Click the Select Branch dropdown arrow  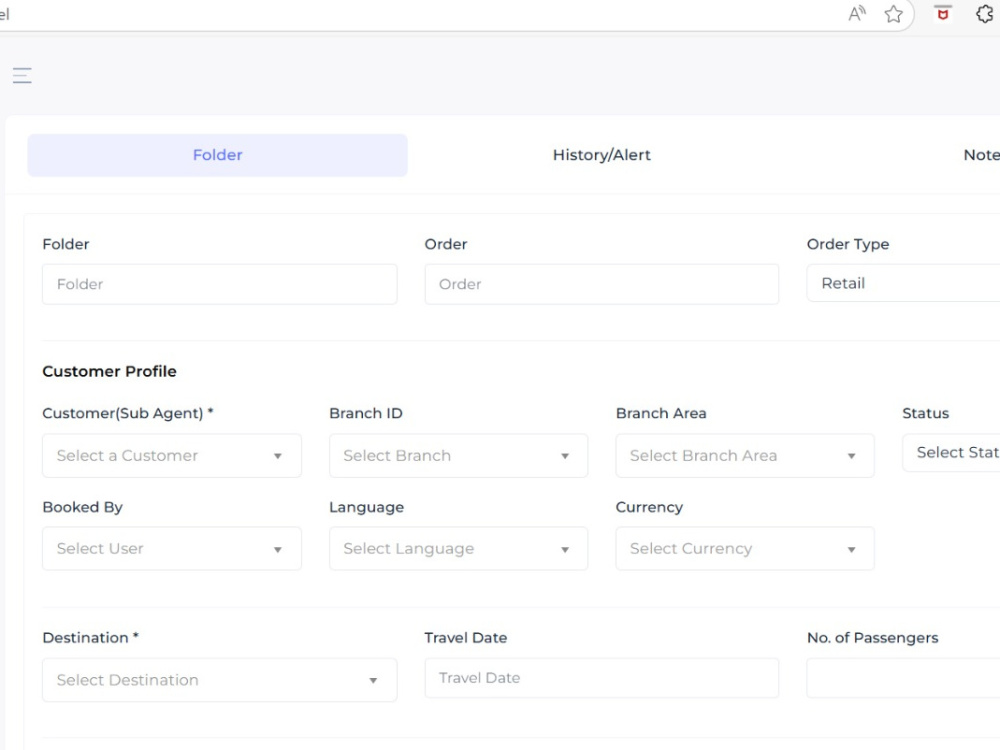(x=564, y=456)
